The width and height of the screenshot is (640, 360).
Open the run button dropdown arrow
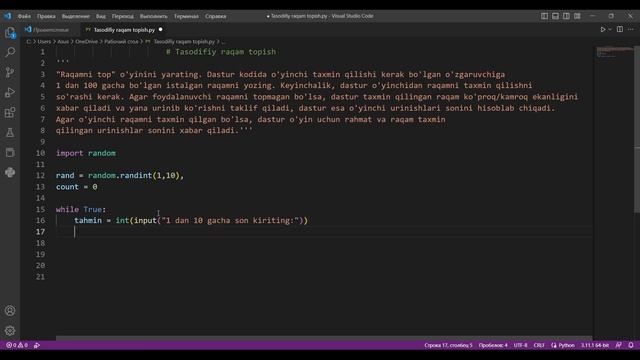point(610,29)
